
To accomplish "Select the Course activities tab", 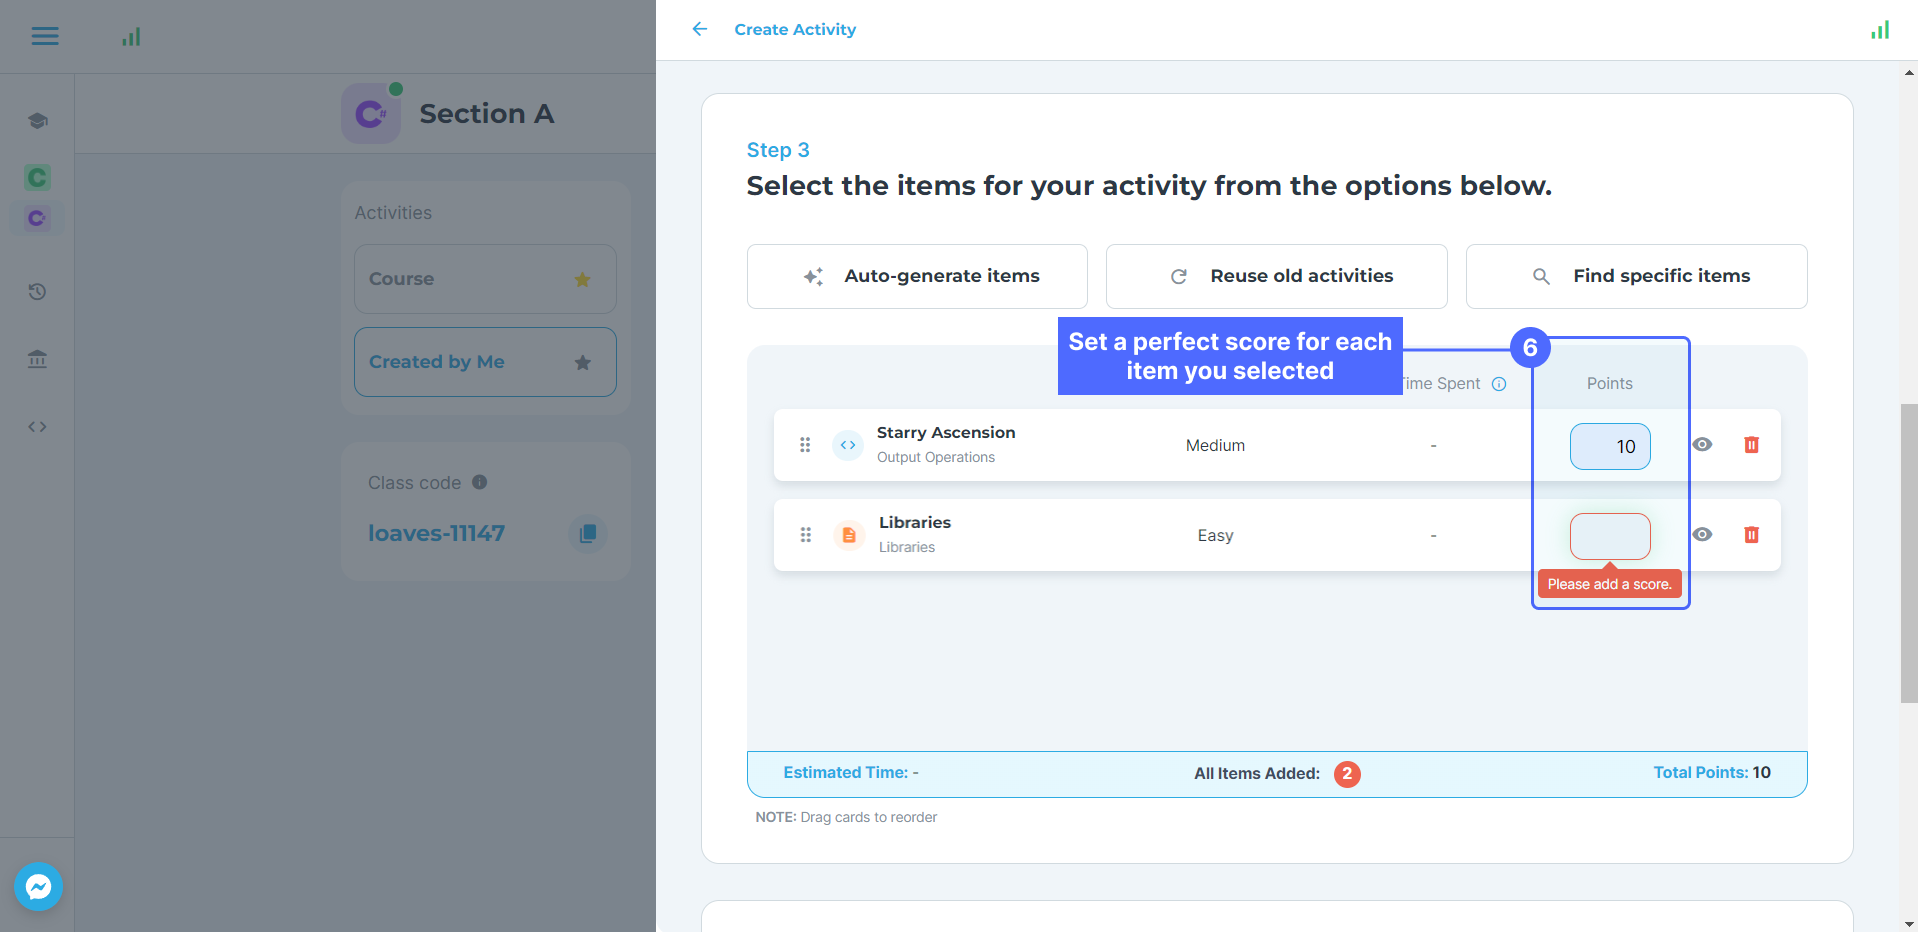I will tap(460, 279).
